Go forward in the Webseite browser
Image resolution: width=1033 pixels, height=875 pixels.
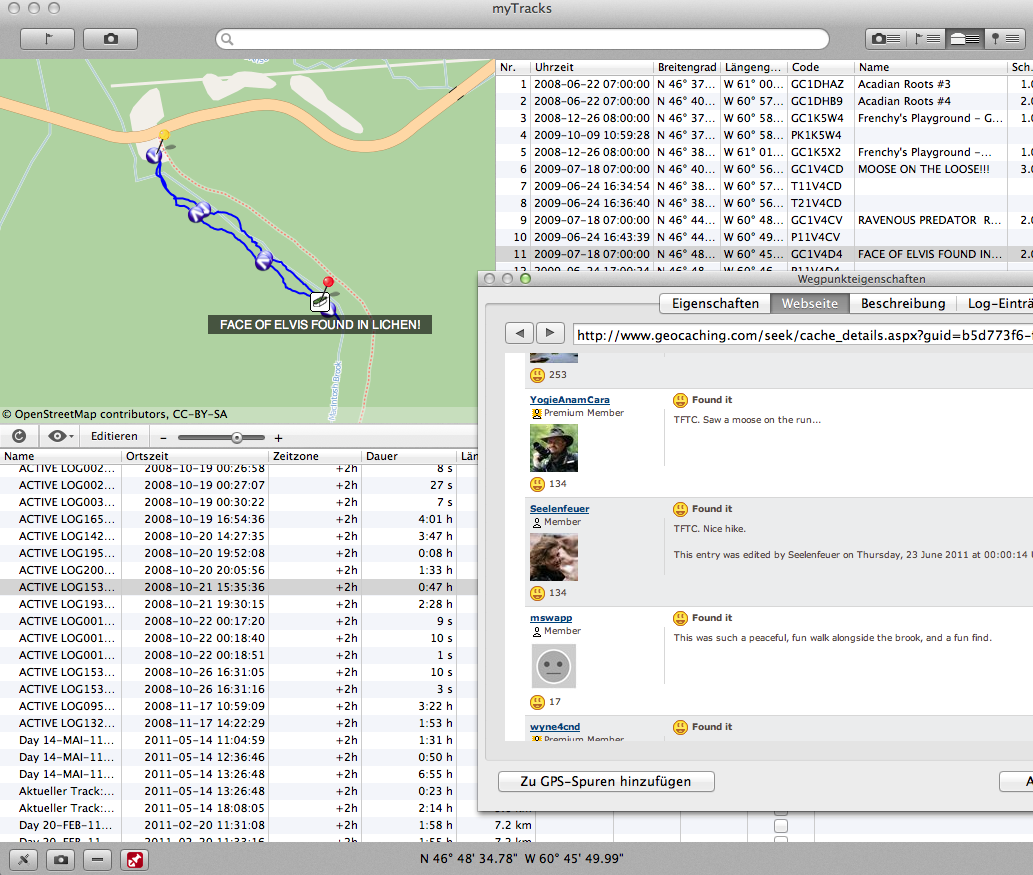(550, 333)
